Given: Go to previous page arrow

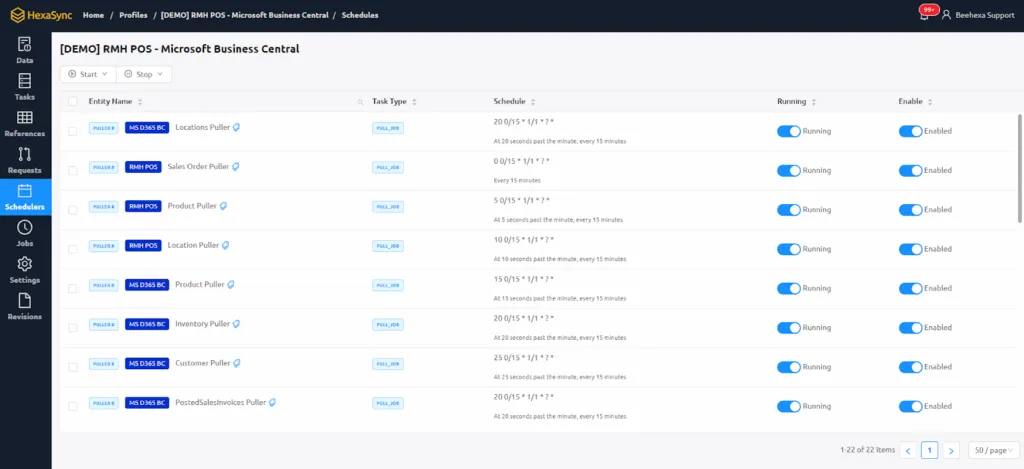Looking at the screenshot, I should coord(908,450).
